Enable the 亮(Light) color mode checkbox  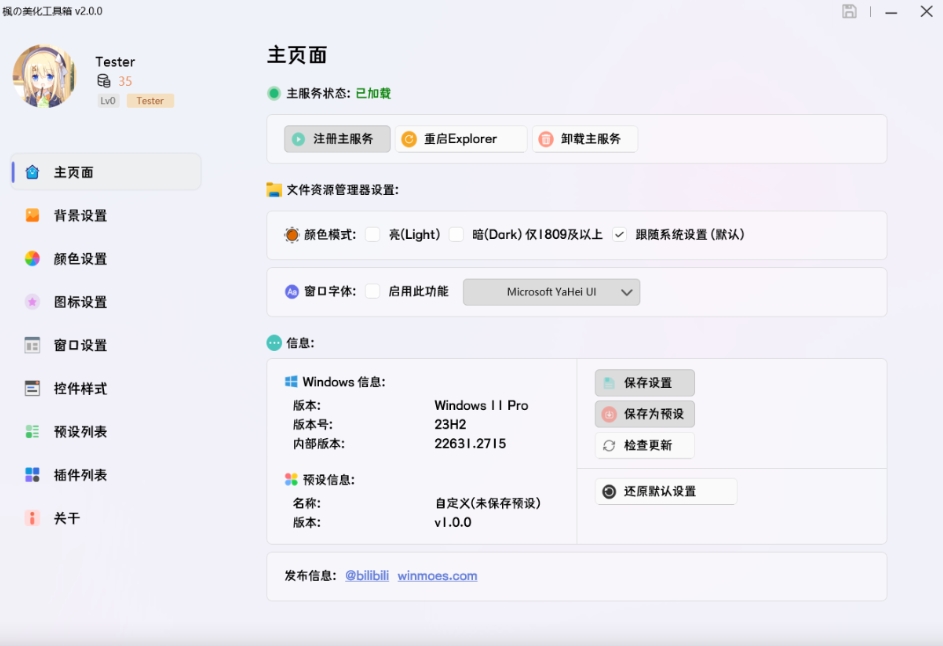click(373, 235)
